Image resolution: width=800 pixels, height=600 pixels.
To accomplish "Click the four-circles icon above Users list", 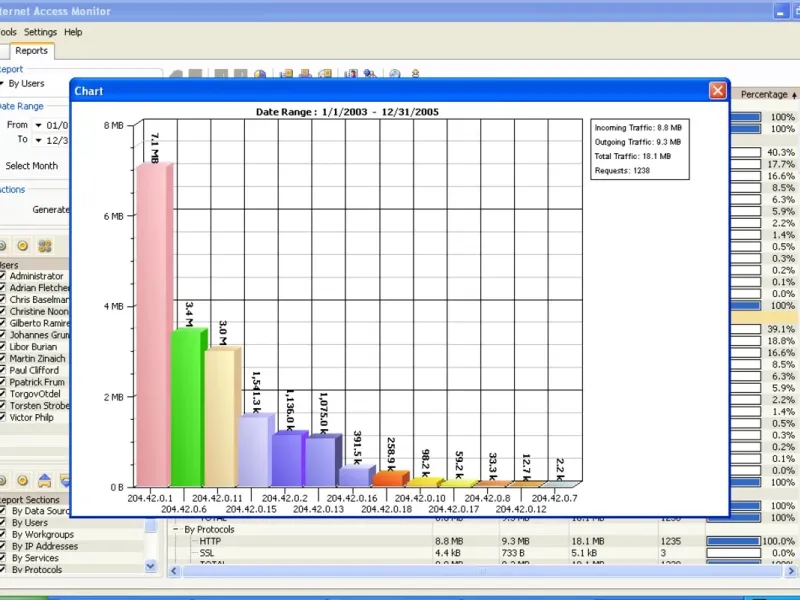I will pos(45,246).
